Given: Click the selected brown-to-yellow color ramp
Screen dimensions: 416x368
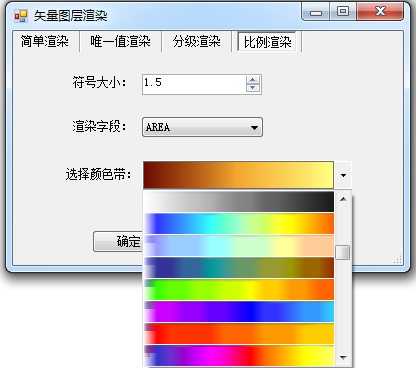Looking at the screenshot, I should (x=238, y=175).
